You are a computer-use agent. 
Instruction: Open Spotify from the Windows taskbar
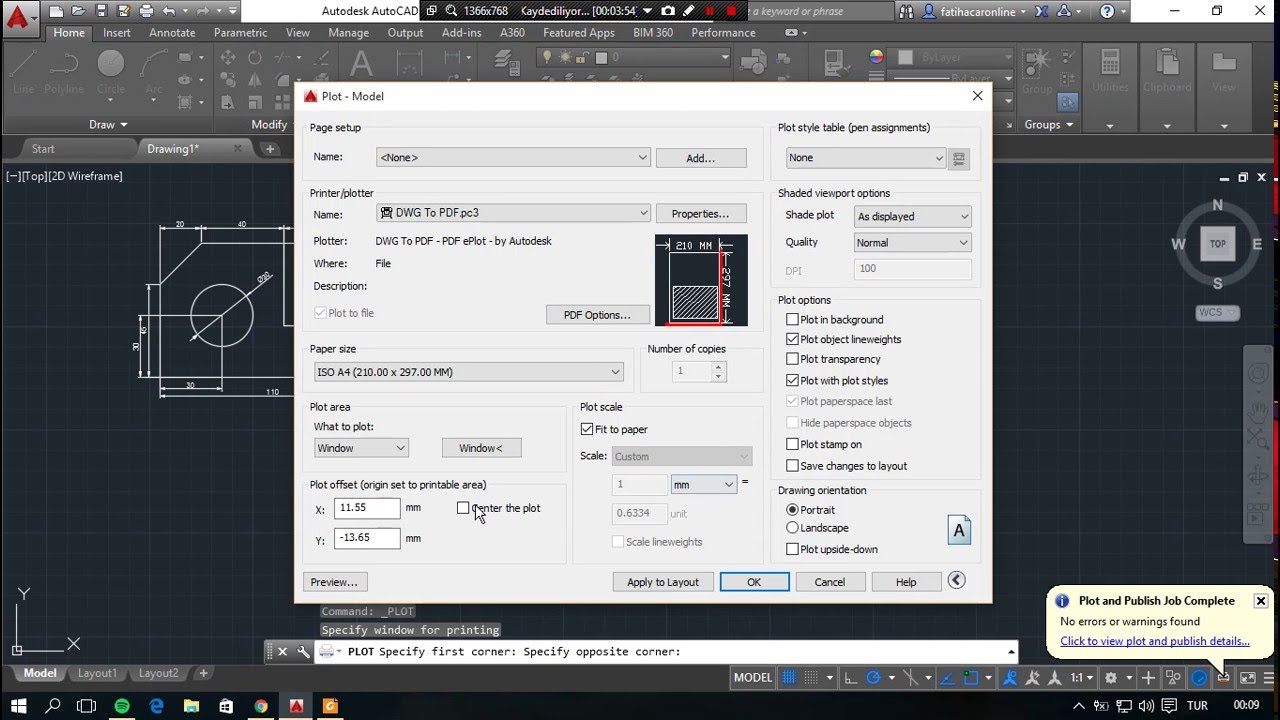[122, 706]
